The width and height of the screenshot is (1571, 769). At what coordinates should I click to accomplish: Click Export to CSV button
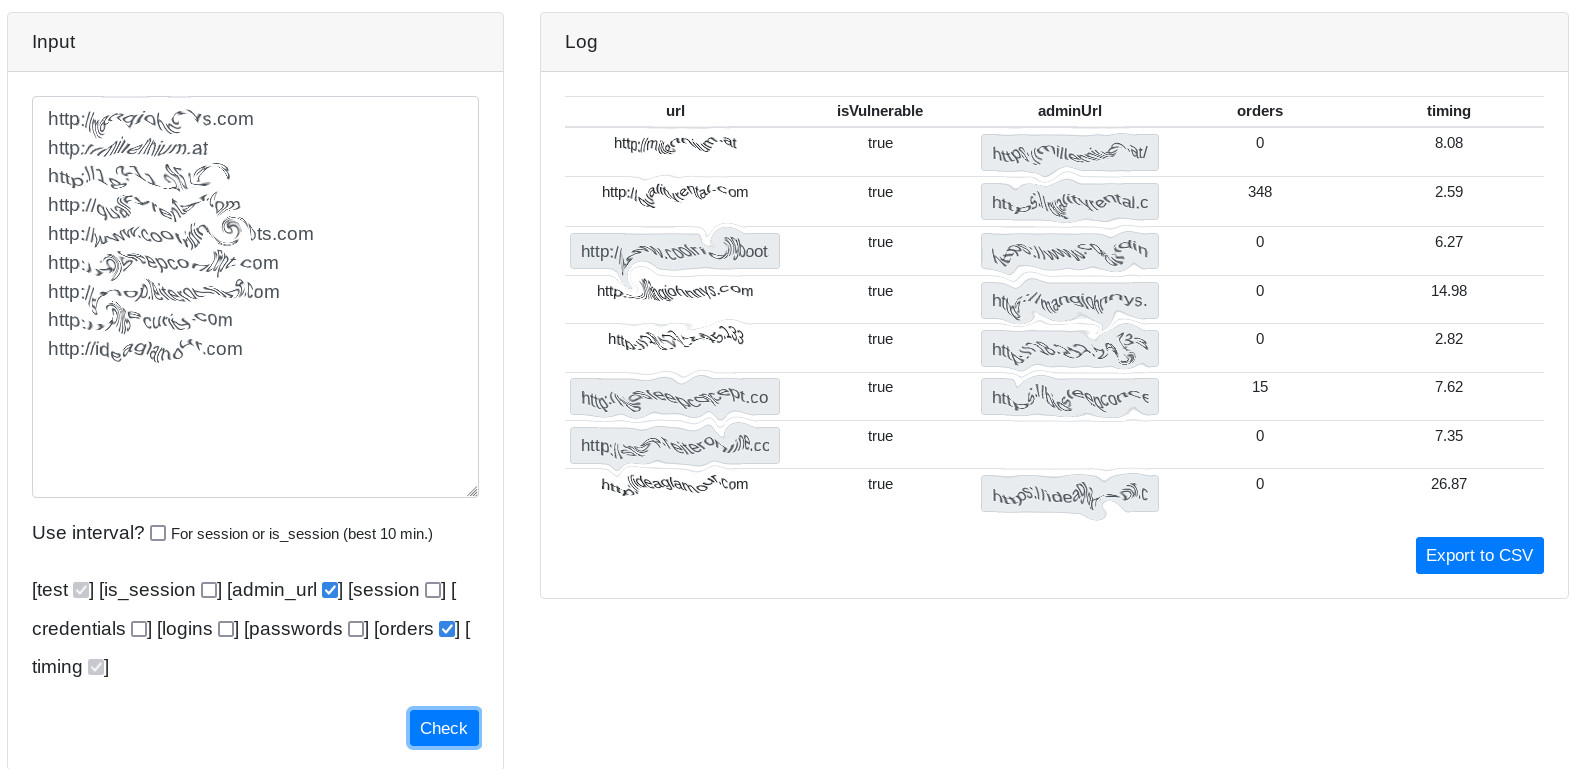1479,555
